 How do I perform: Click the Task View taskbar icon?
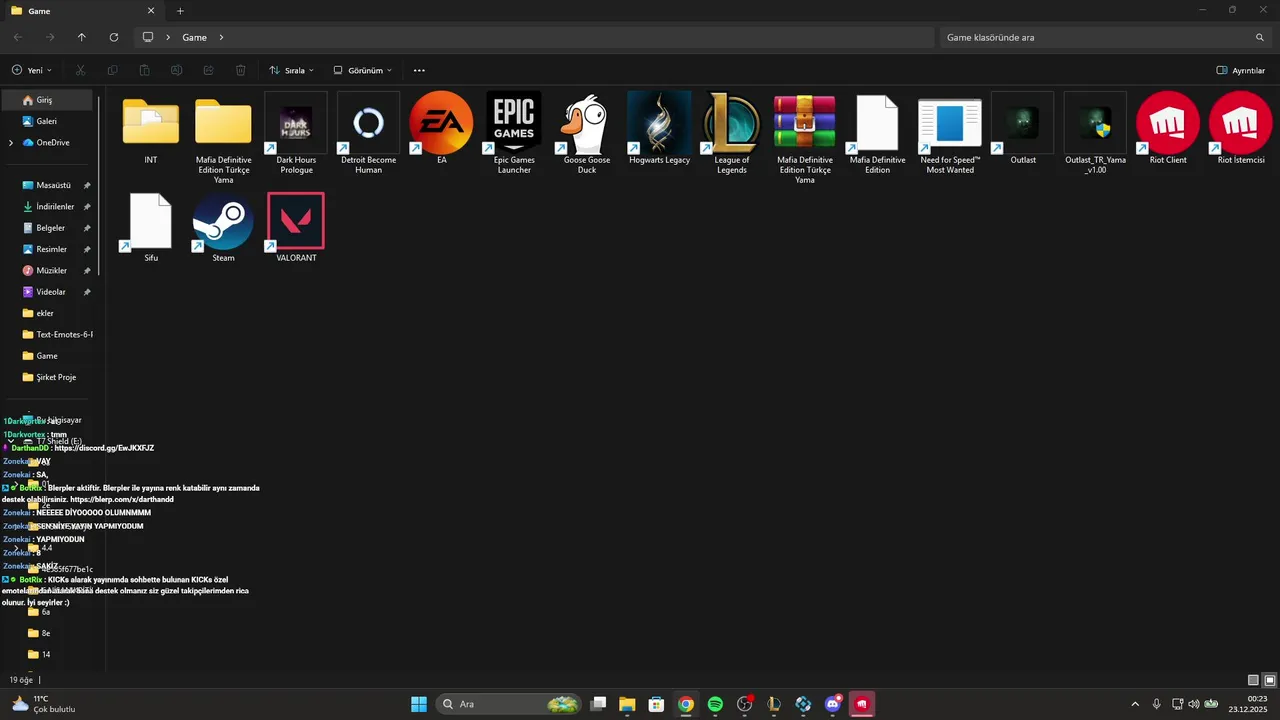click(x=598, y=704)
